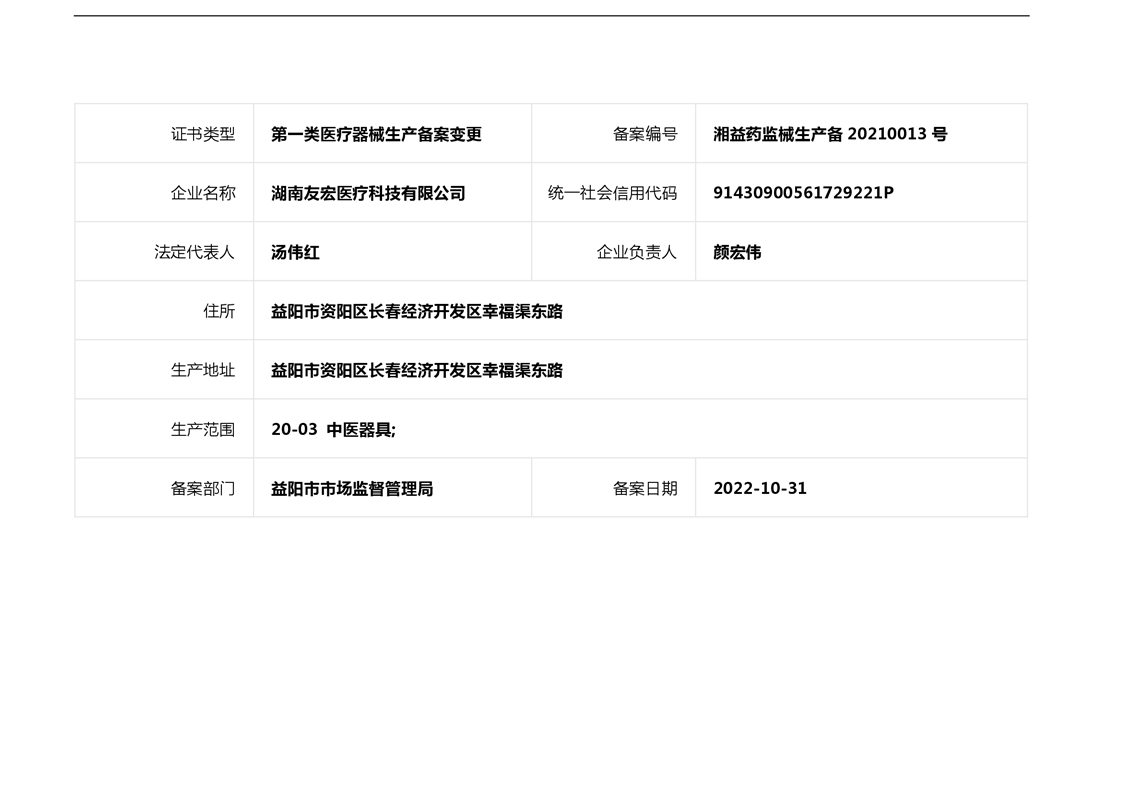
Task: Click the 住所 label cell
Action: [x=219, y=311]
